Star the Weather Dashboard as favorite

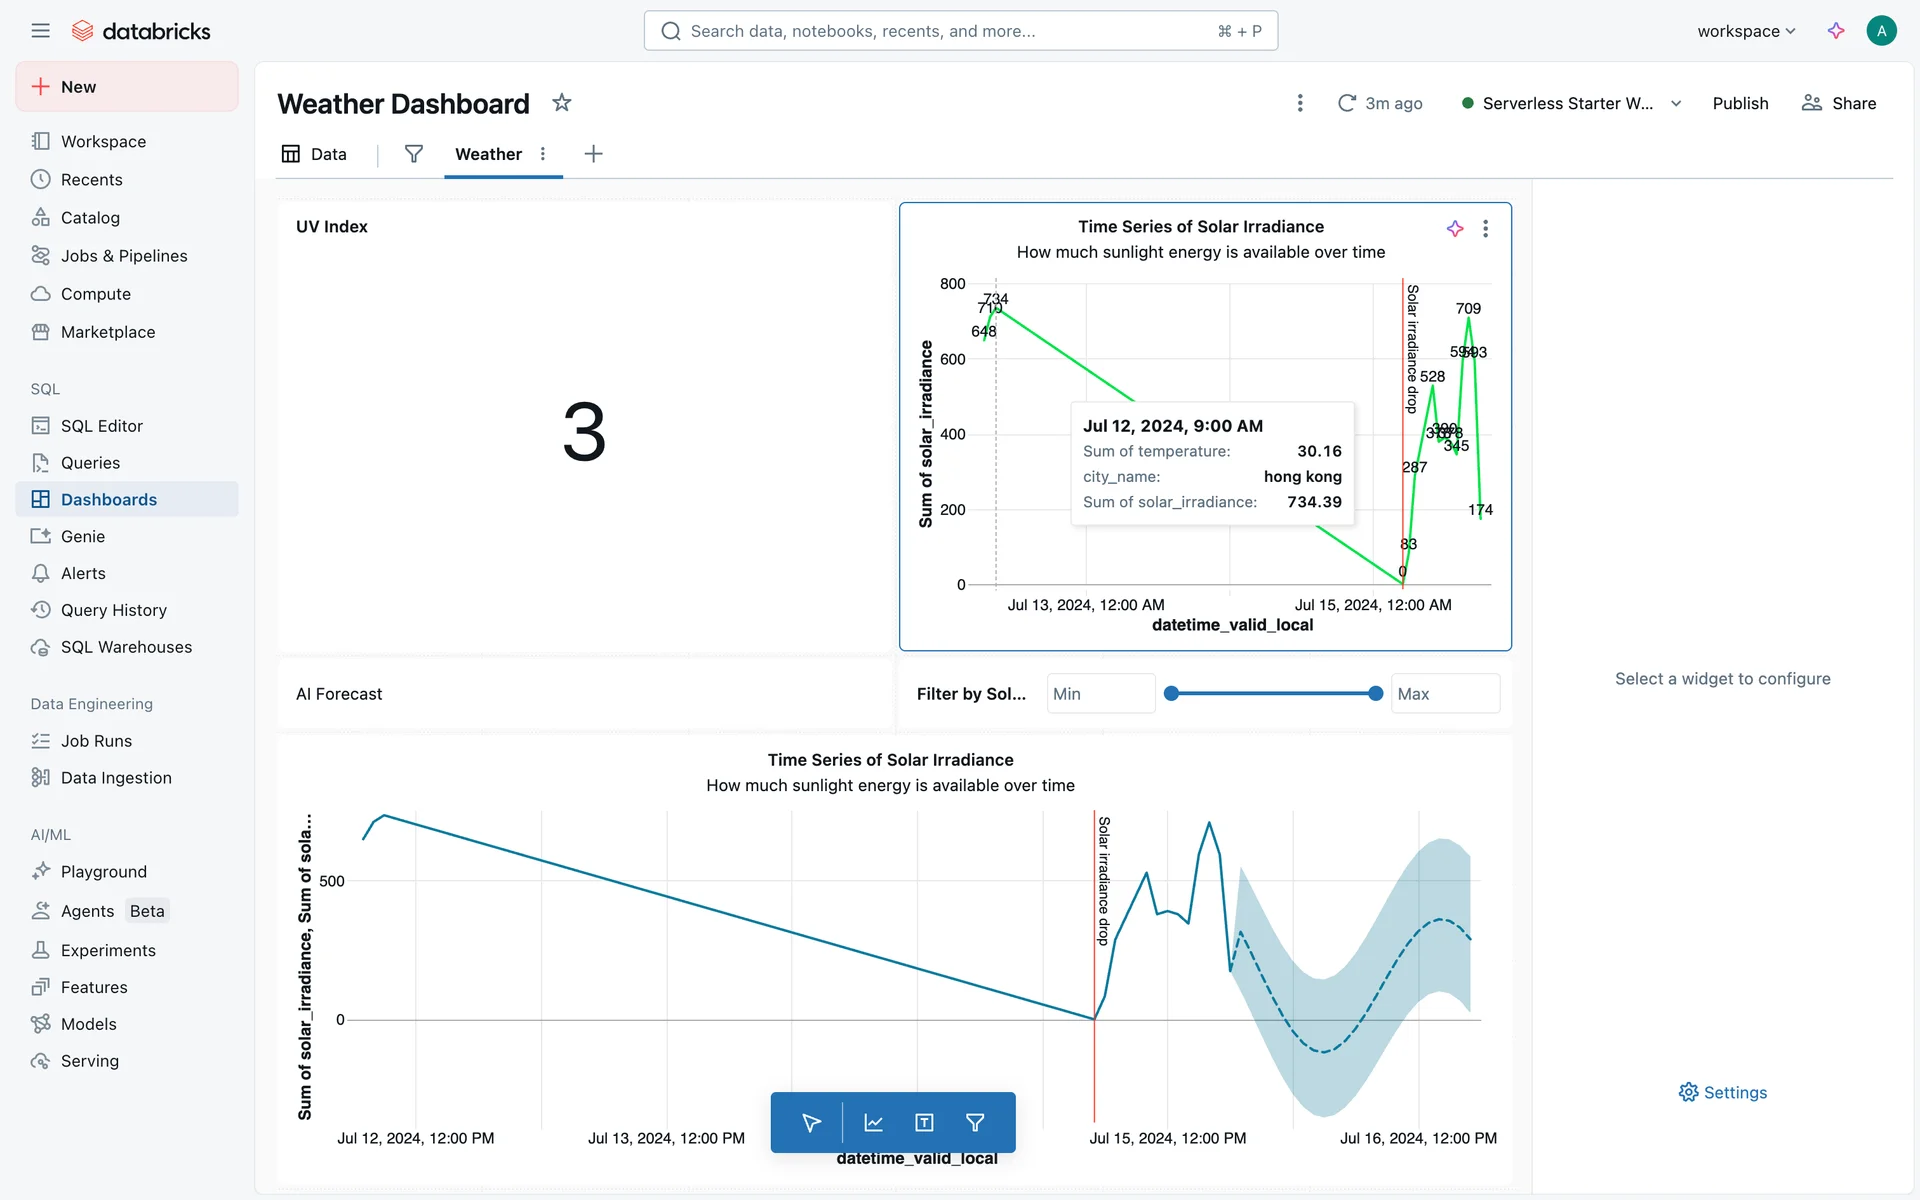[562, 103]
